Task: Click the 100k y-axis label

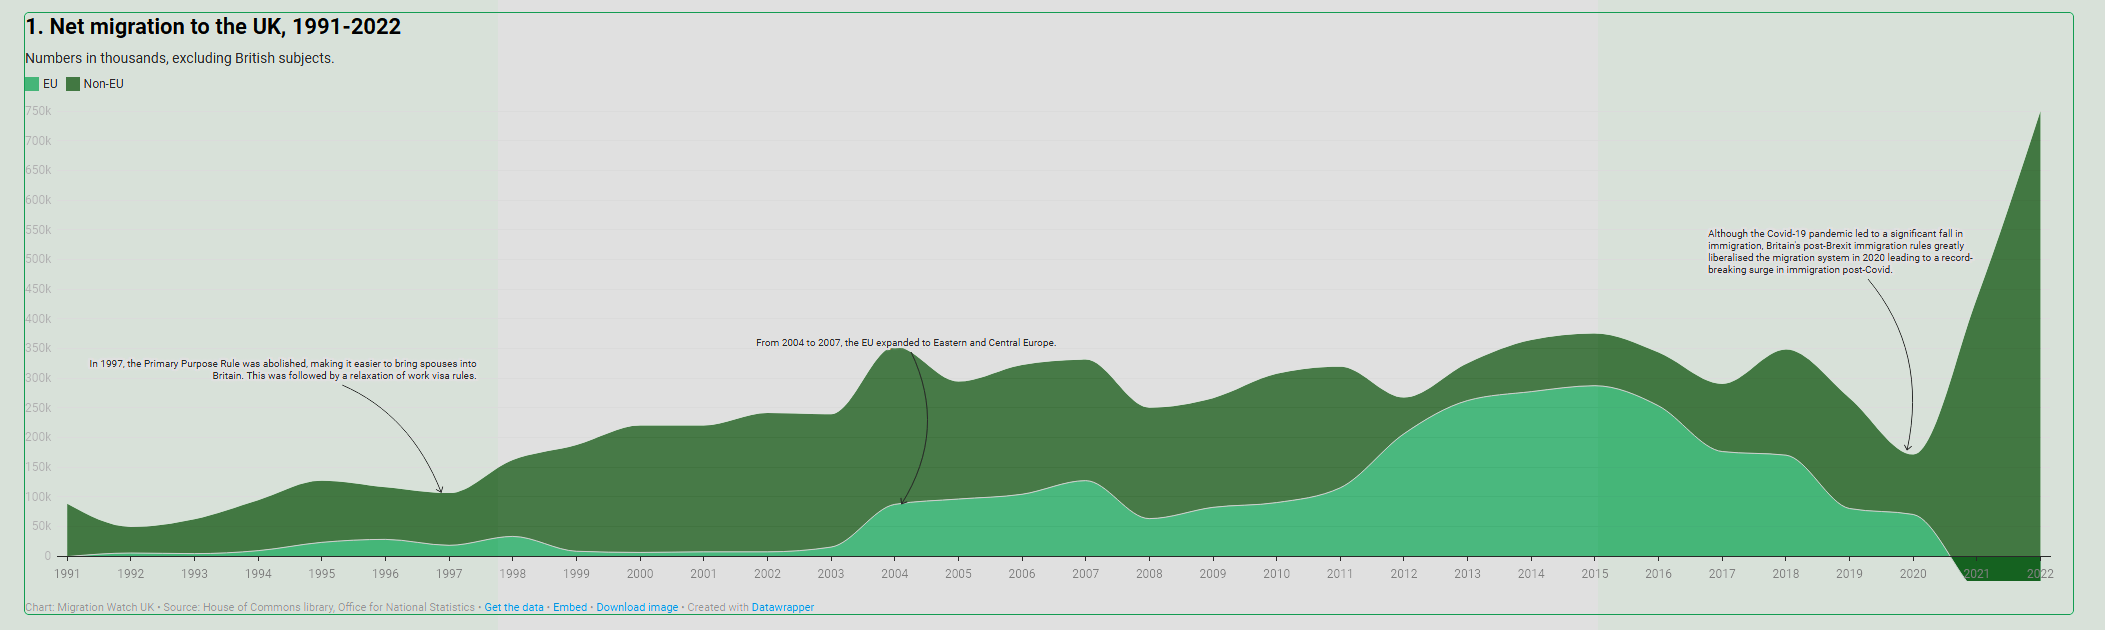Action: [x=38, y=497]
